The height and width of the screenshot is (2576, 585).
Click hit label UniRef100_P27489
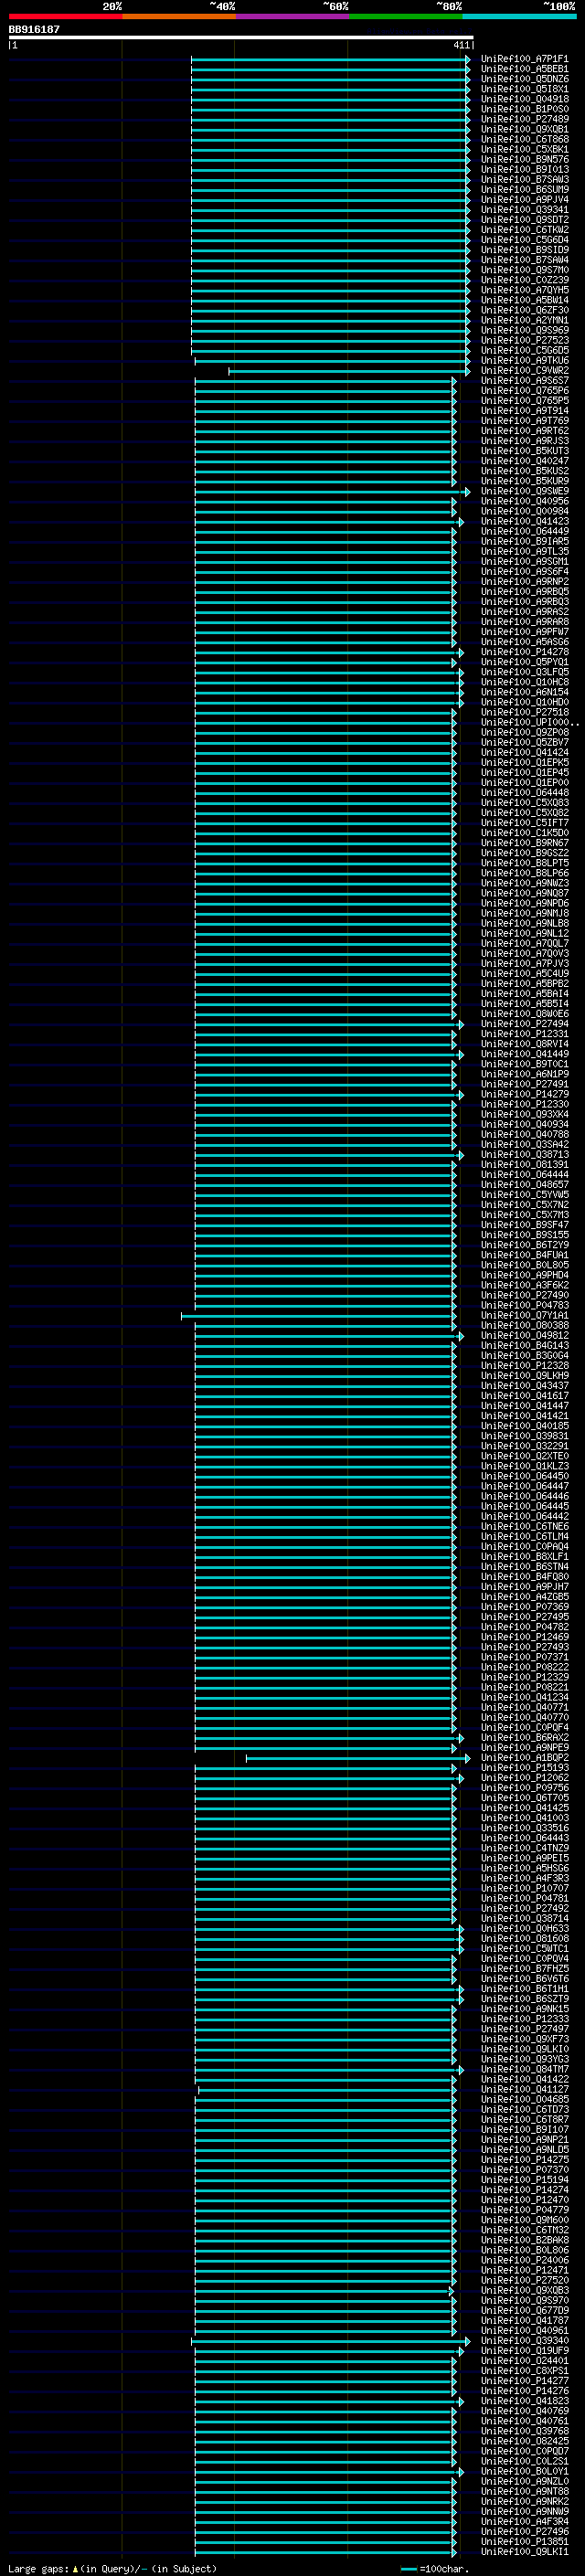click(x=525, y=119)
